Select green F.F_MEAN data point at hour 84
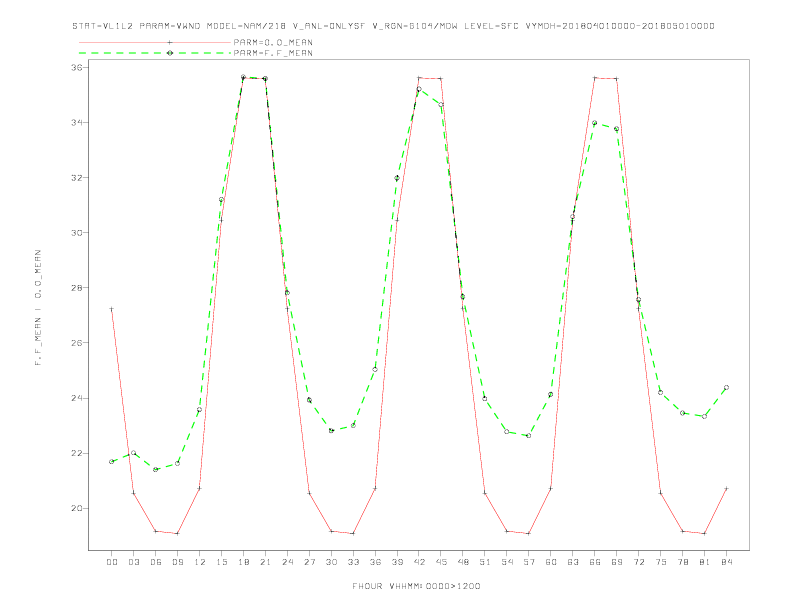Viewport: 792px width, 612px height. (x=726, y=387)
